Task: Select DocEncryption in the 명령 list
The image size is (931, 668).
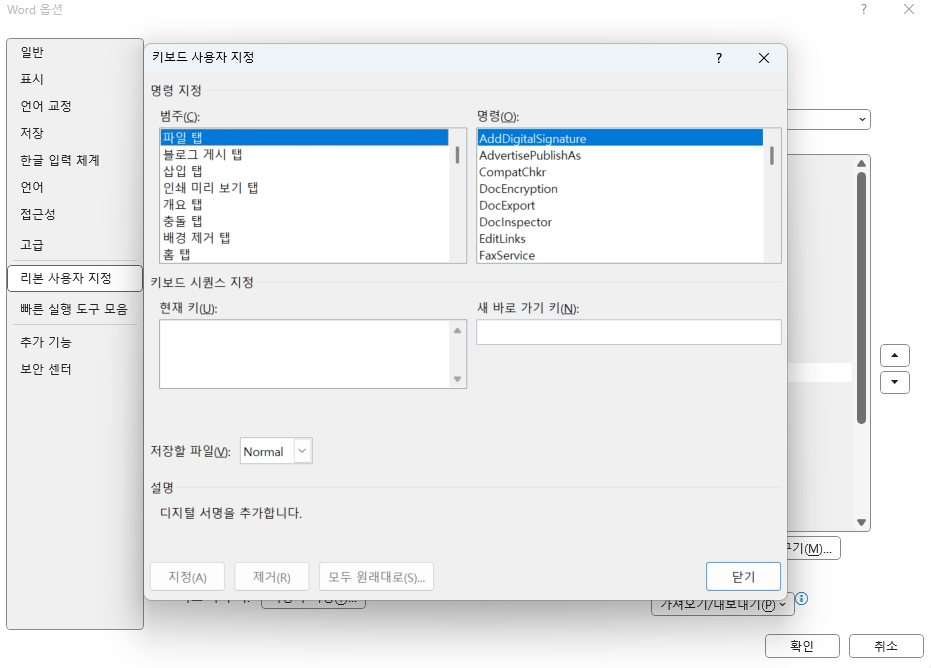Action: pos(518,188)
